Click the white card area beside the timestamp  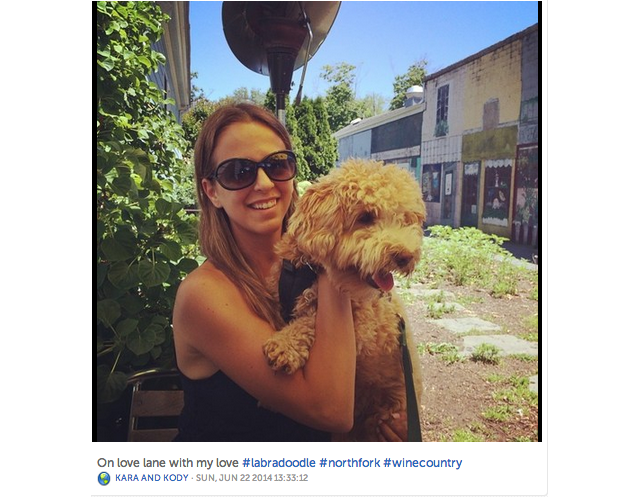point(424,478)
